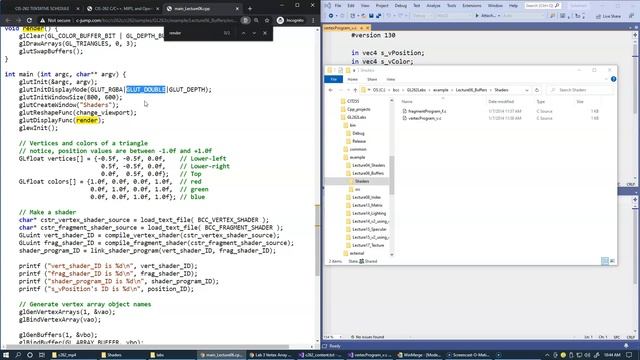Open Explorer help icon
The width and height of the screenshot is (640, 360).
point(613,79)
